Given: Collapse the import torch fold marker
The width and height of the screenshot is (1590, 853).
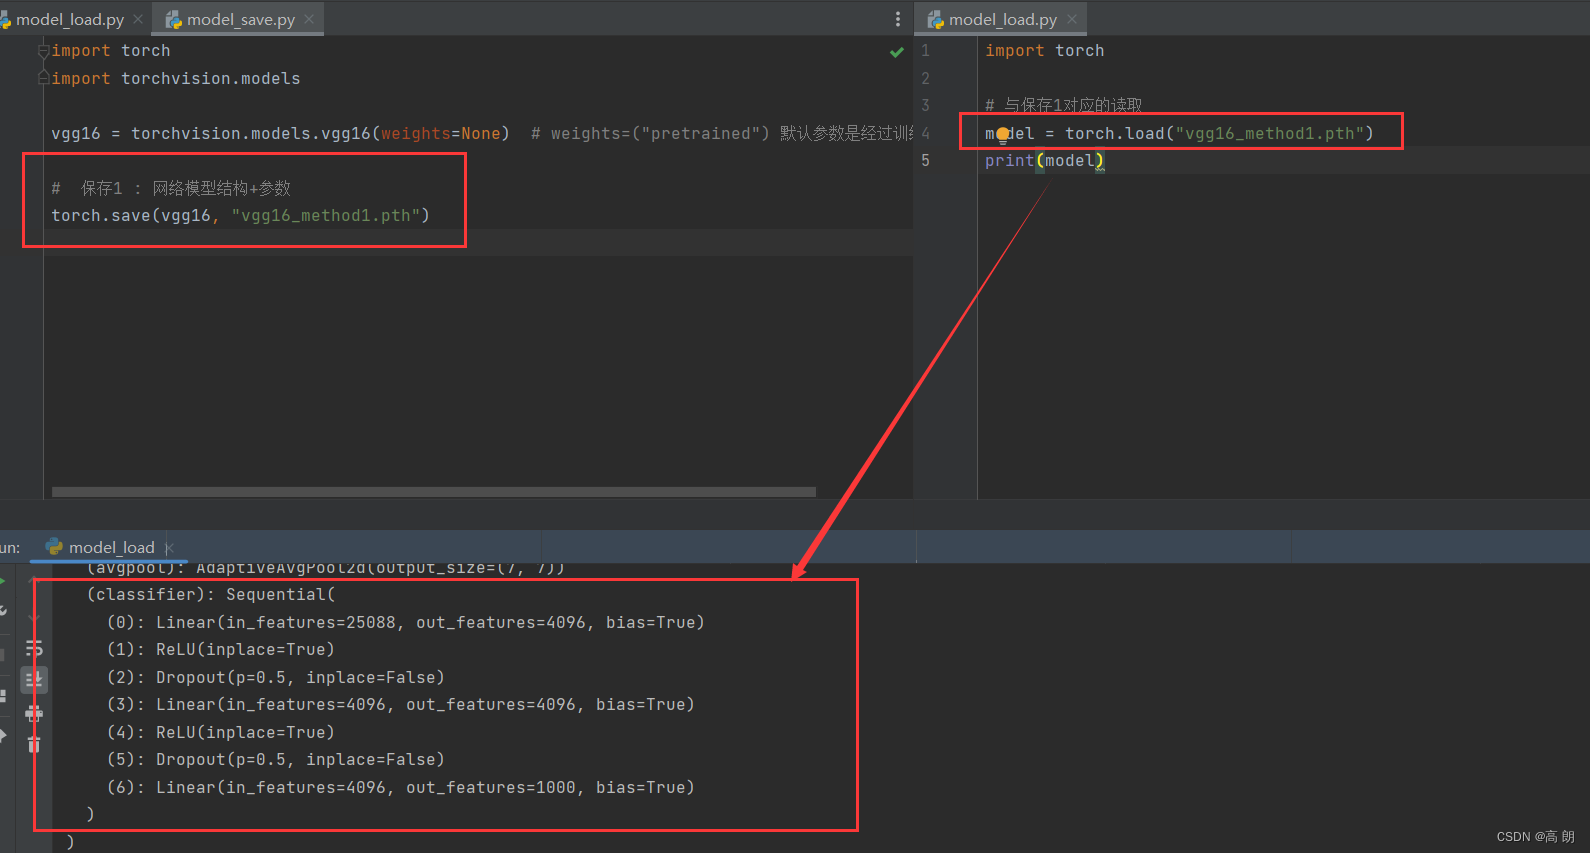Looking at the screenshot, I should [43, 50].
